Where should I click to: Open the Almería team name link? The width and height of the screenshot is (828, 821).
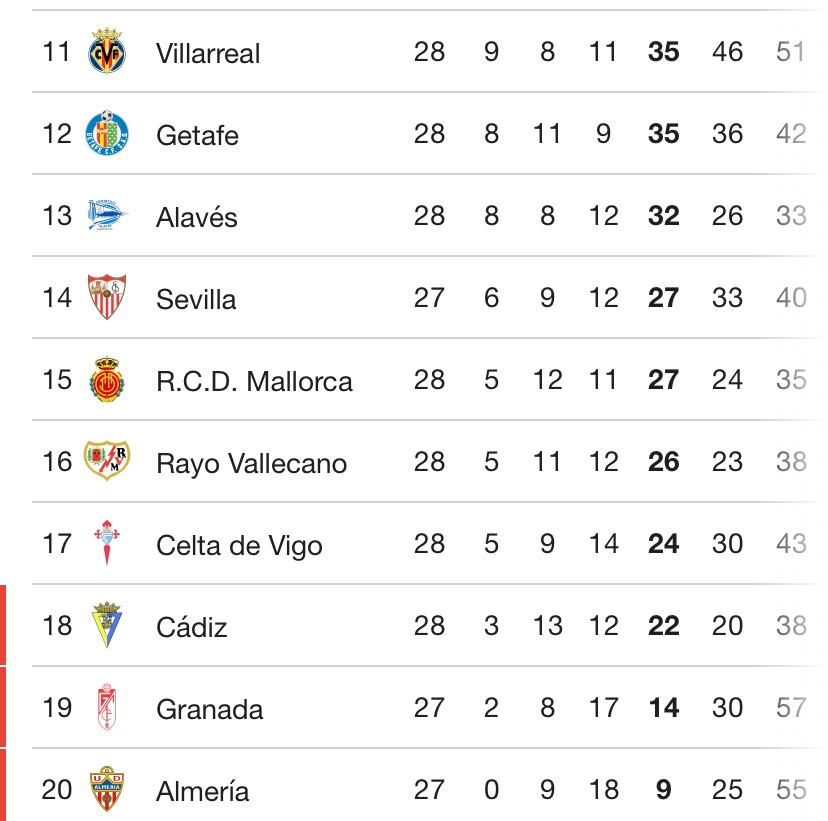click(x=202, y=791)
